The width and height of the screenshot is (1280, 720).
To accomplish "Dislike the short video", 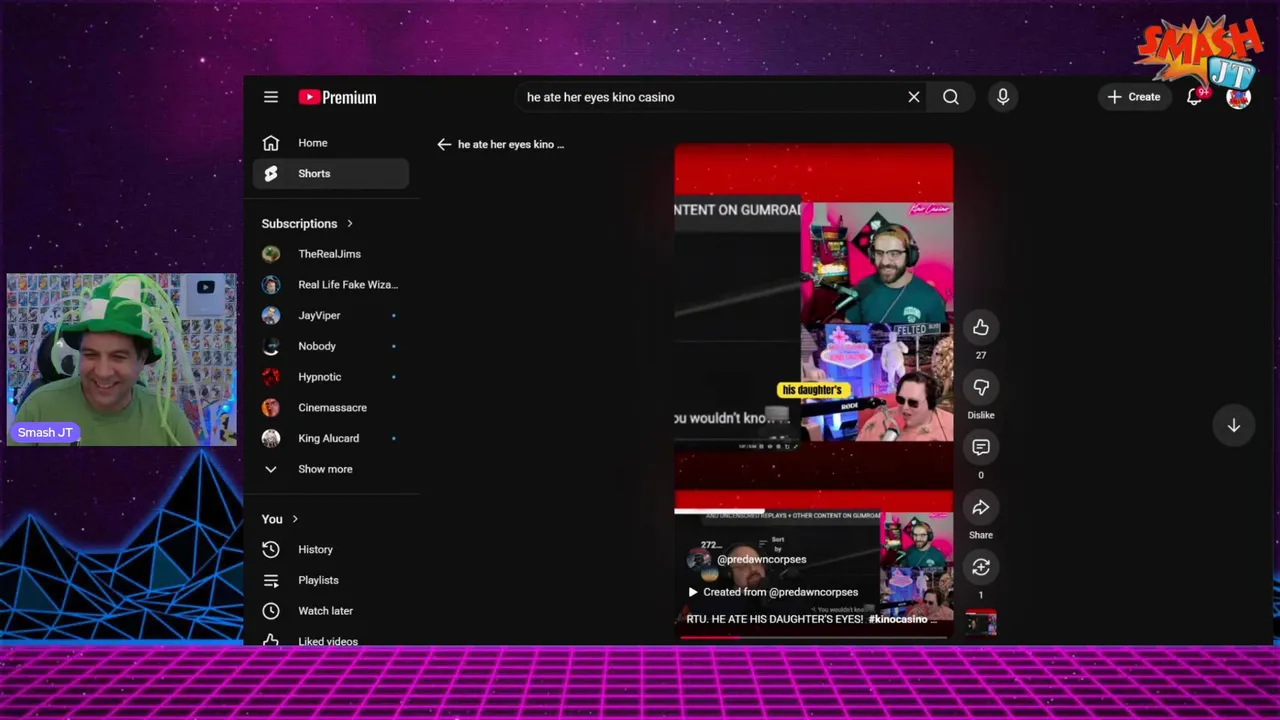I will click(x=981, y=388).
